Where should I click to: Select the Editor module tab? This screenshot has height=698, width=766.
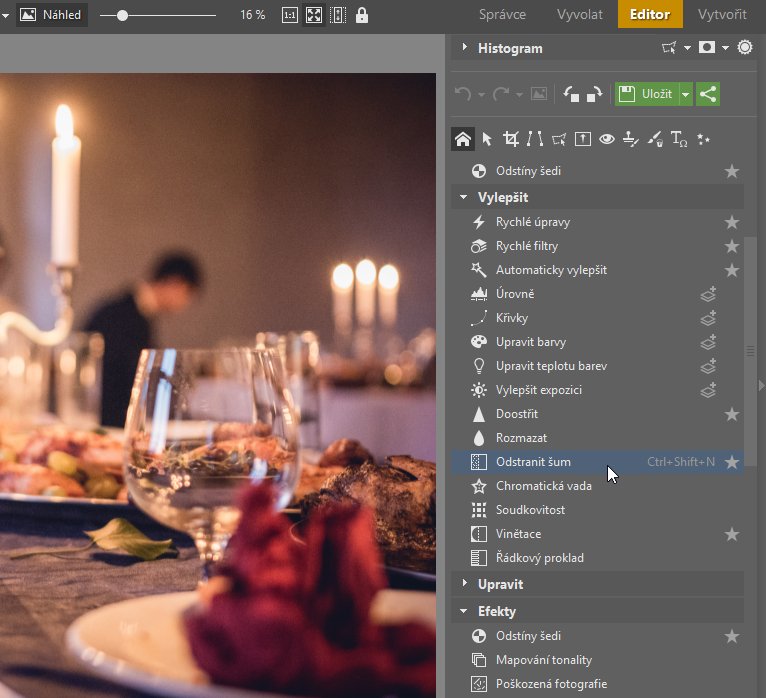point(650,14)
